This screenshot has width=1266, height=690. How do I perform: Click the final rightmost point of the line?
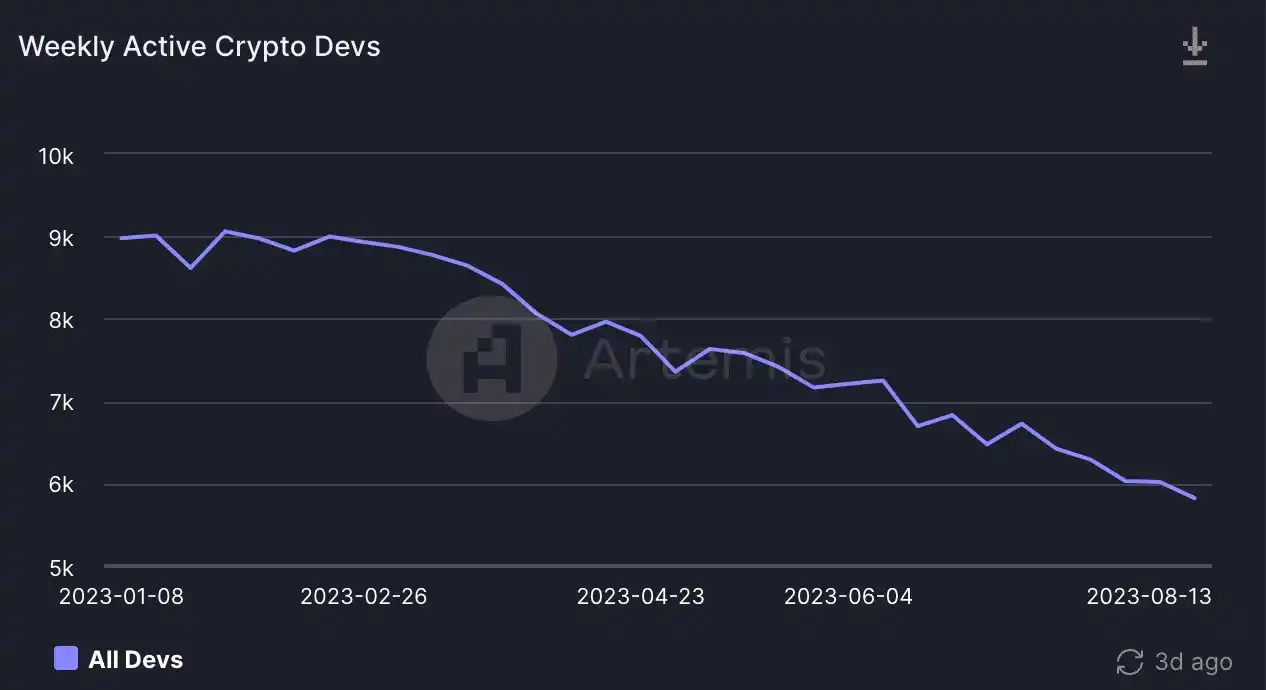[x=1194, y=497]
